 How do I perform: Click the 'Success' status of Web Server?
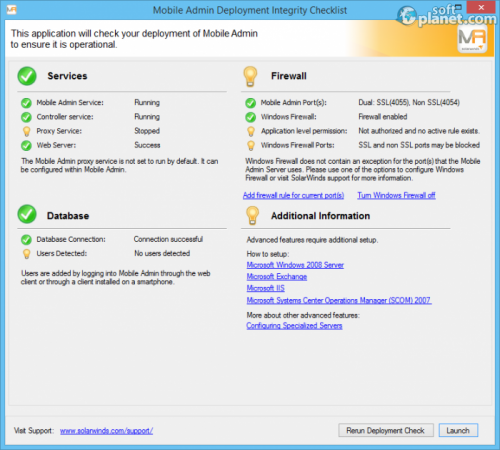[x=147, y=145]
